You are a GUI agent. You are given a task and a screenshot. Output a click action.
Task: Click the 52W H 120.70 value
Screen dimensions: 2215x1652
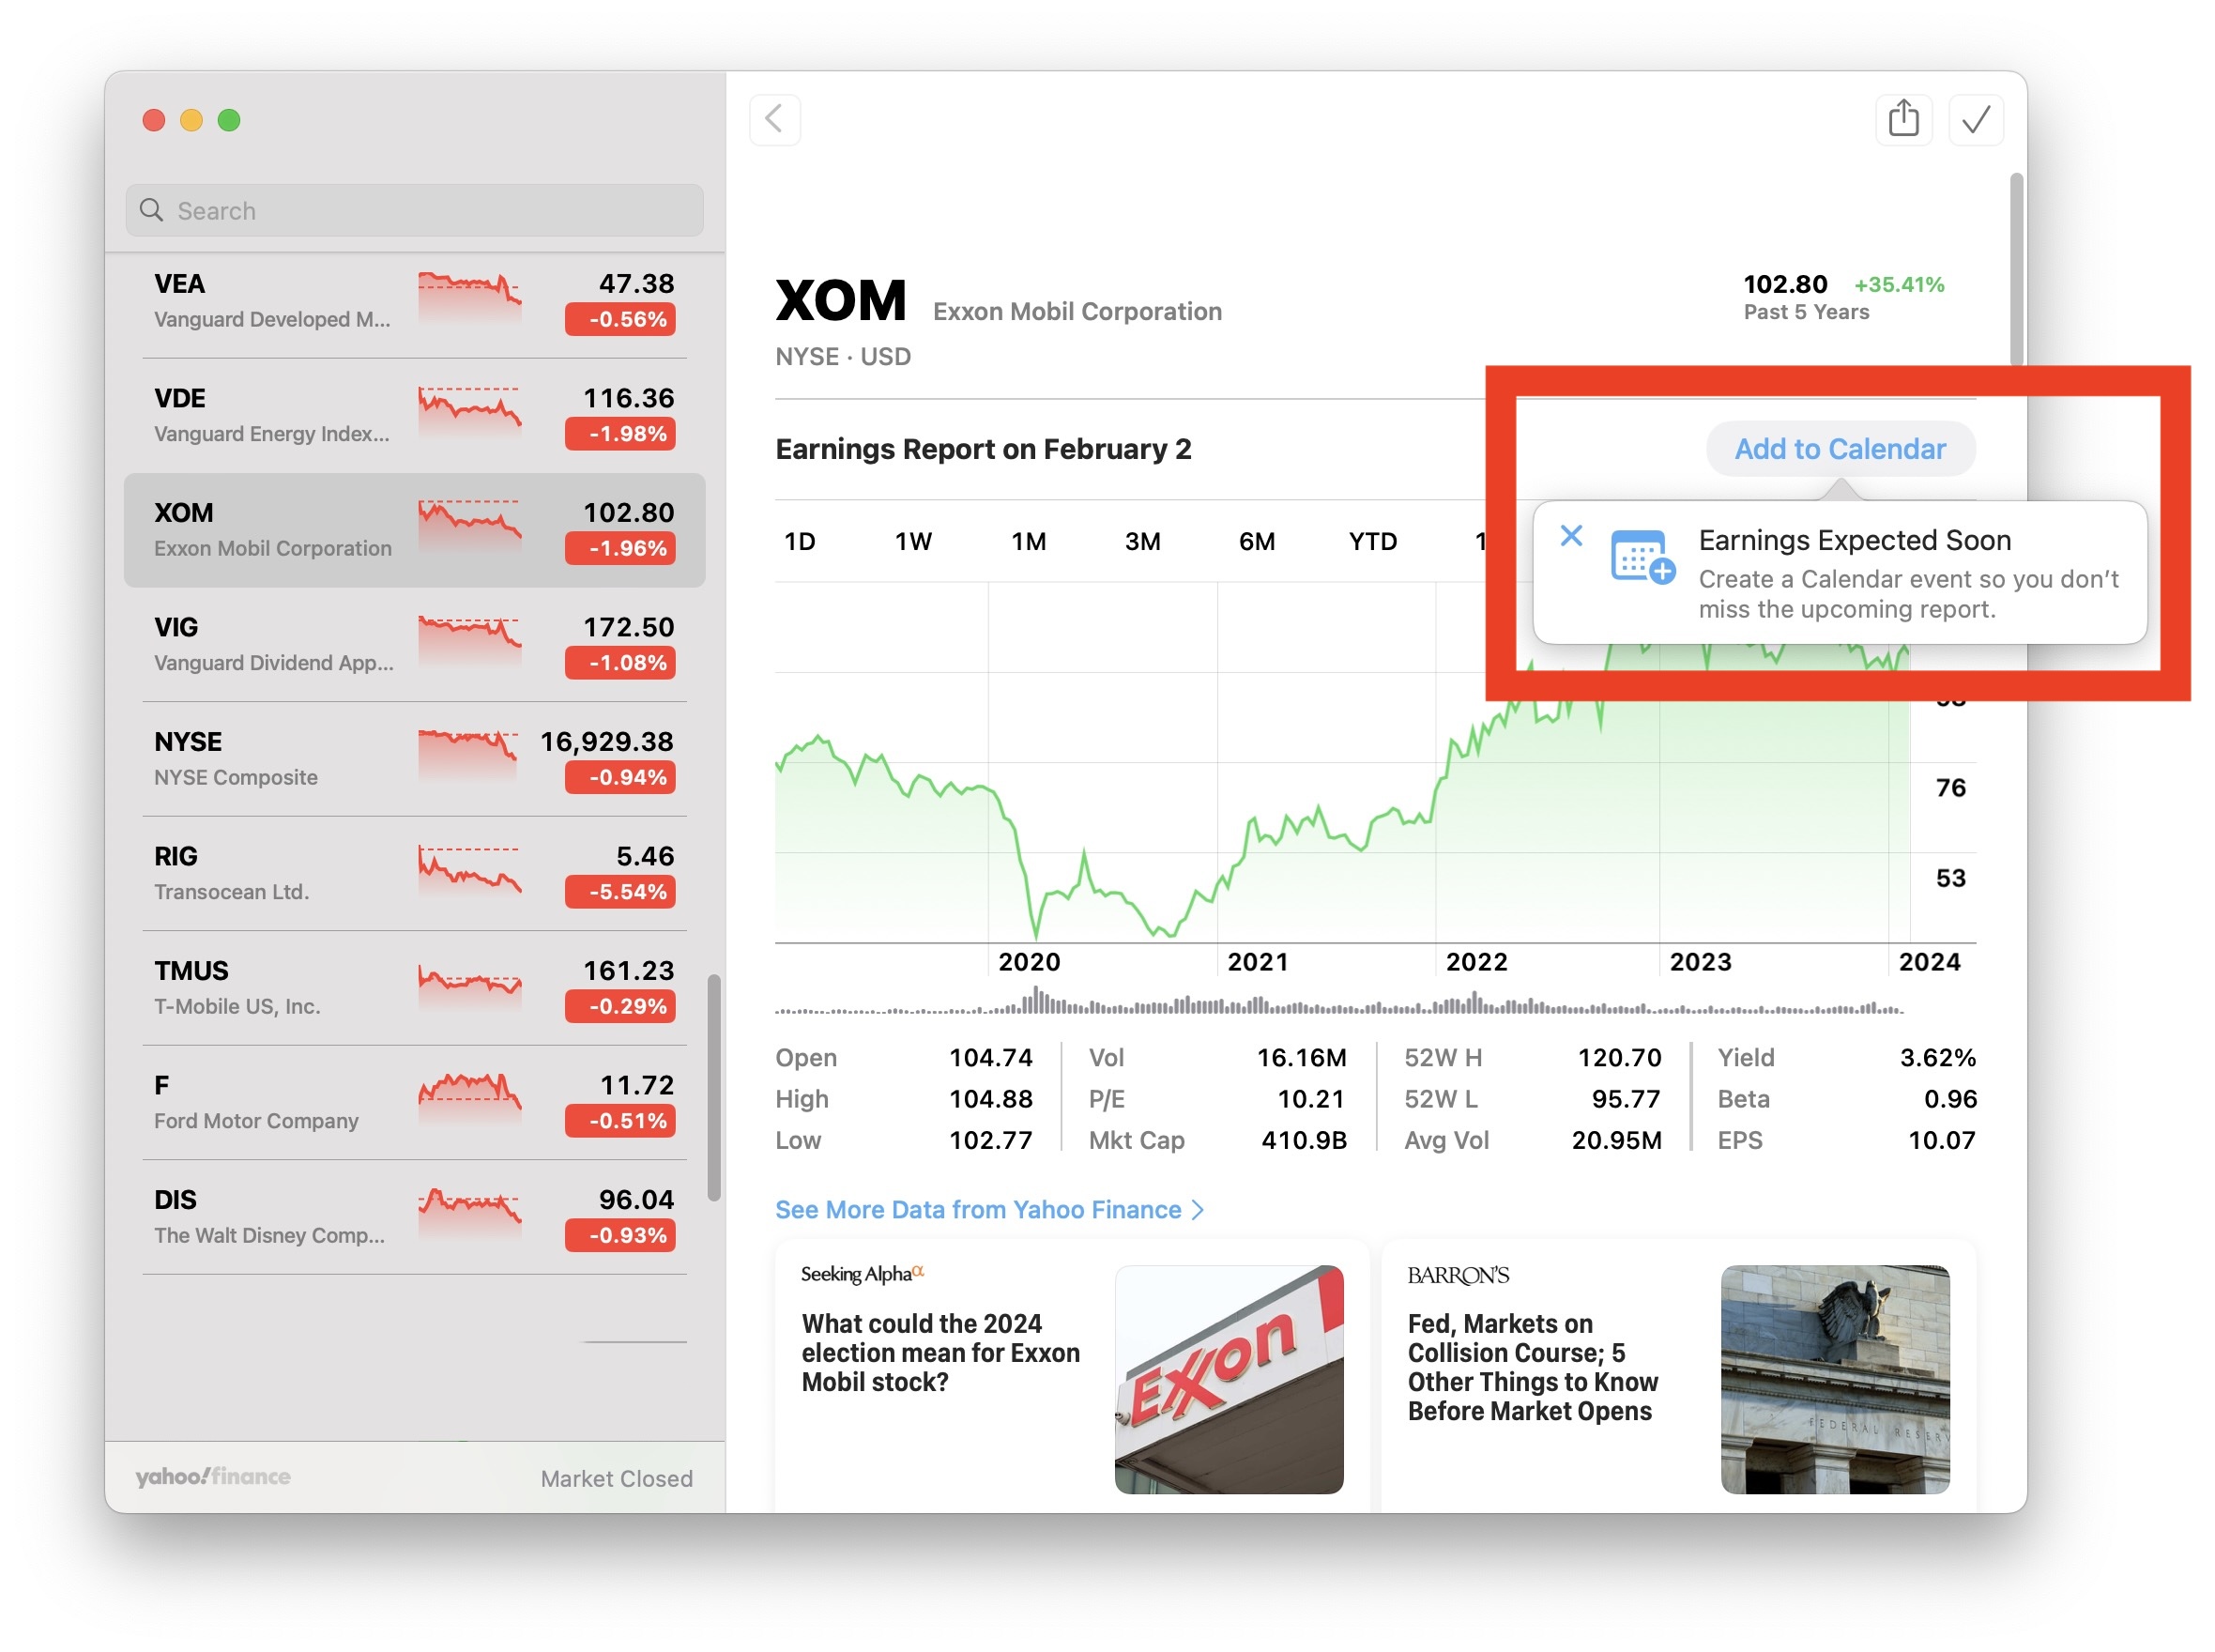click(1618, 1057)
